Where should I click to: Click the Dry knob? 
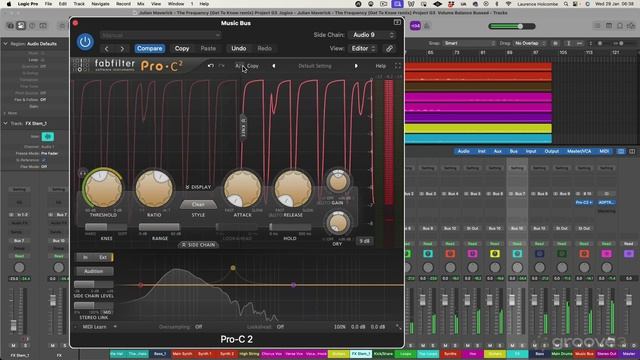[x=338, y=223]
